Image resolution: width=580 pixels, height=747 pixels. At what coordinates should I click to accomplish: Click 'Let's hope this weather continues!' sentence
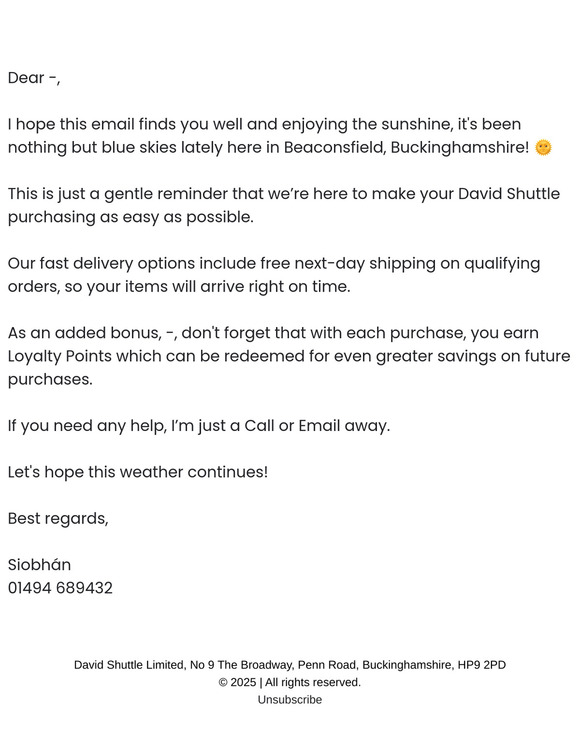(x=138, y=472)
